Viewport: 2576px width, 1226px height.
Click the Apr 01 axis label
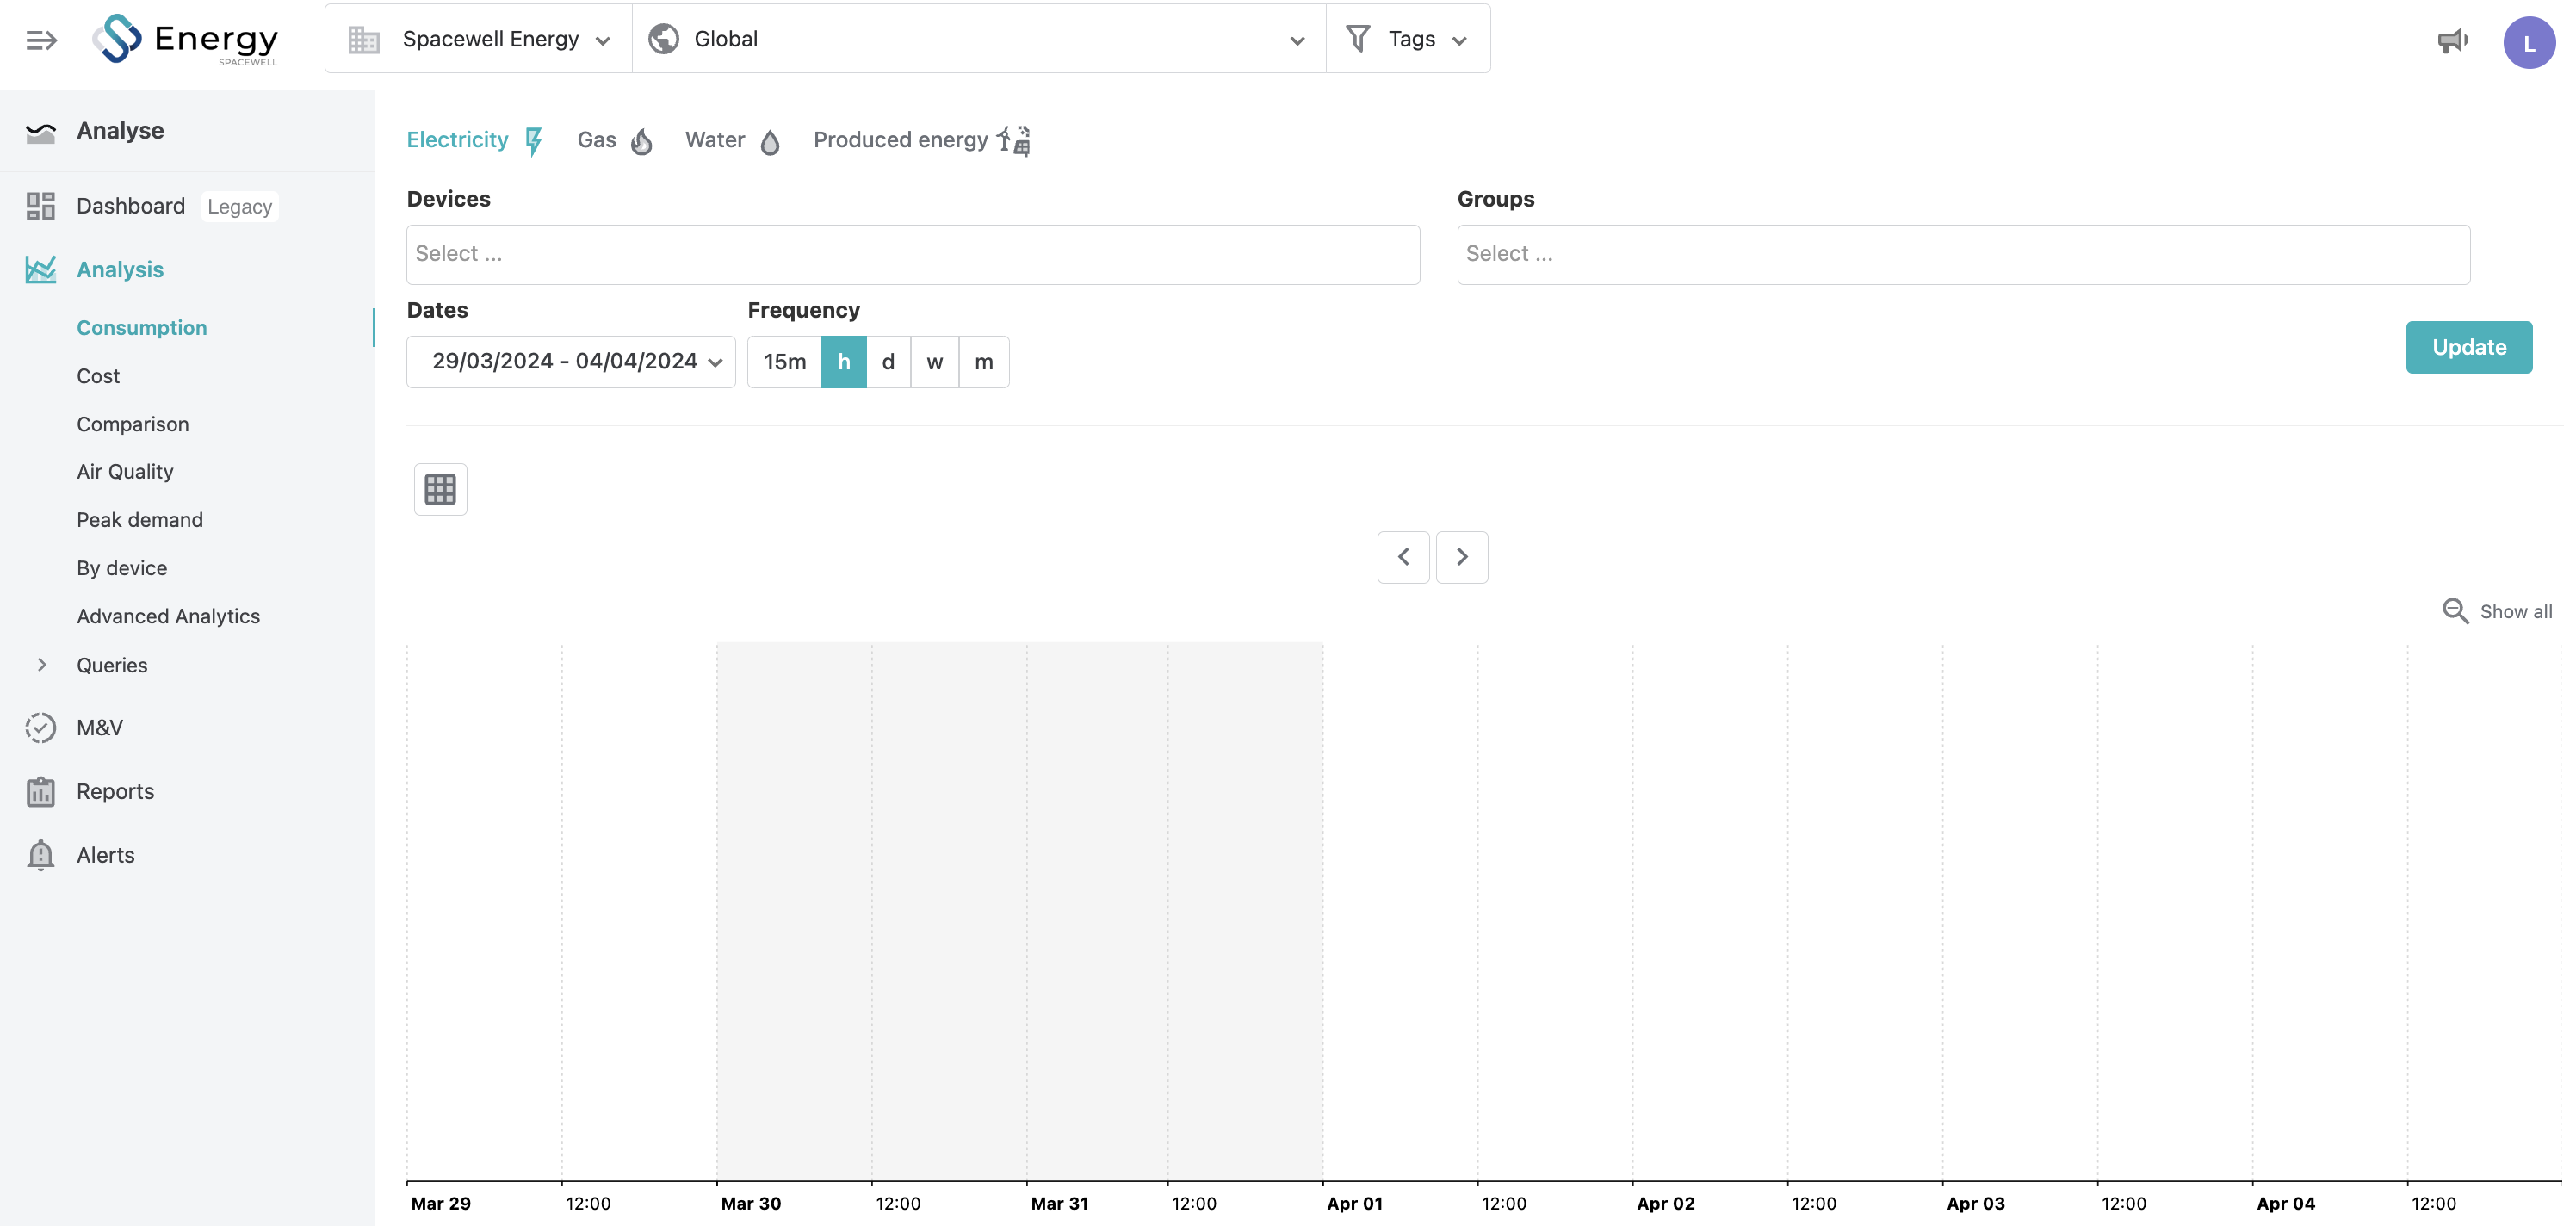1355,1204
